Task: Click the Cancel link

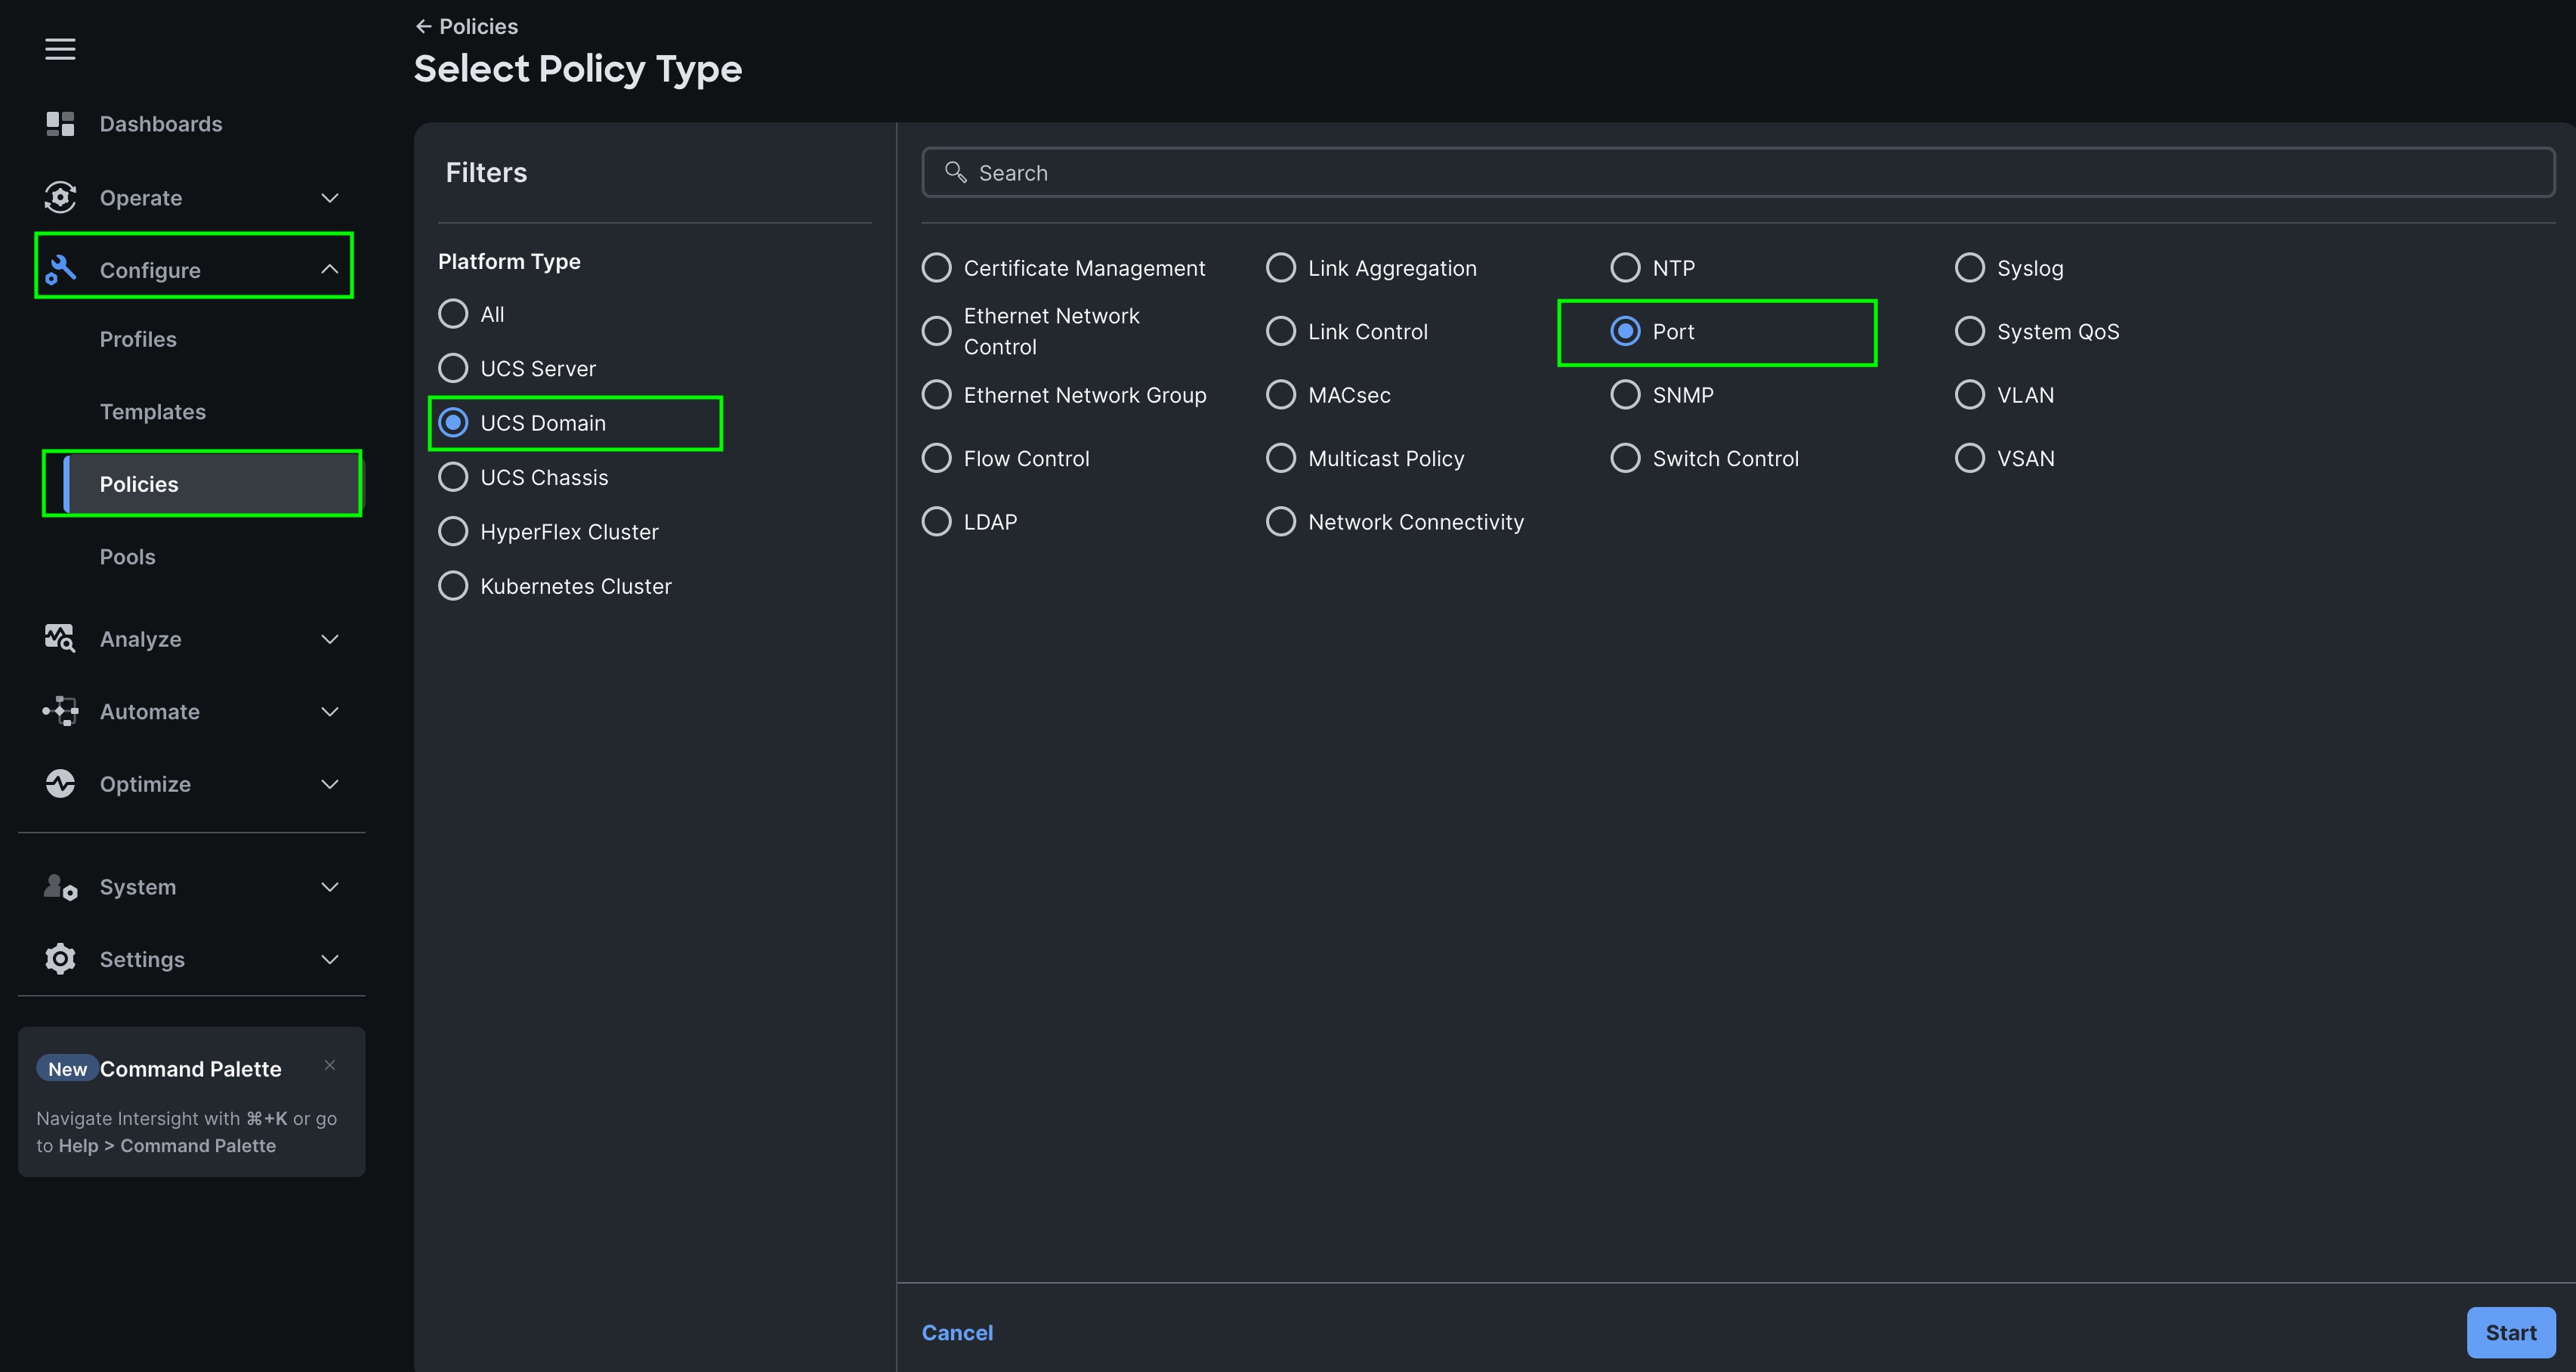Action: (957, 1332)
